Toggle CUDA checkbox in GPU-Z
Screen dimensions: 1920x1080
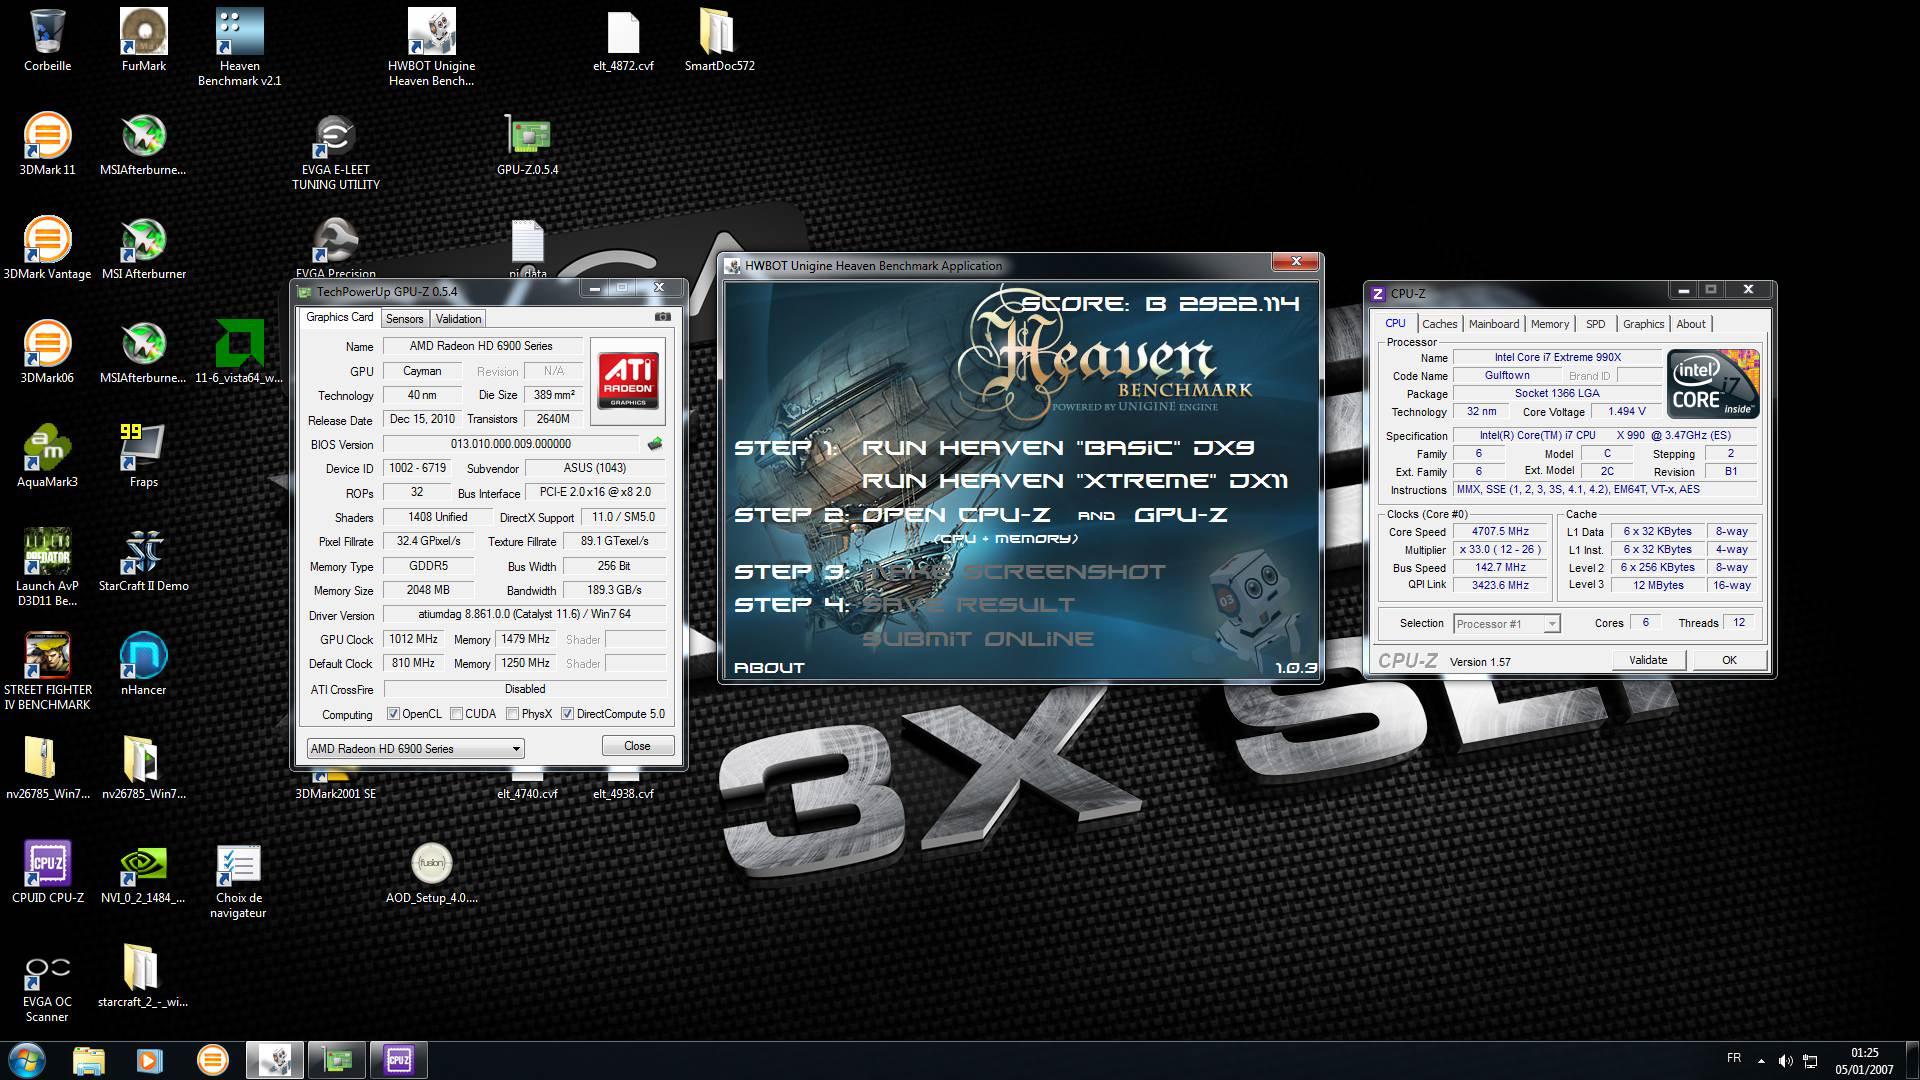456,714
